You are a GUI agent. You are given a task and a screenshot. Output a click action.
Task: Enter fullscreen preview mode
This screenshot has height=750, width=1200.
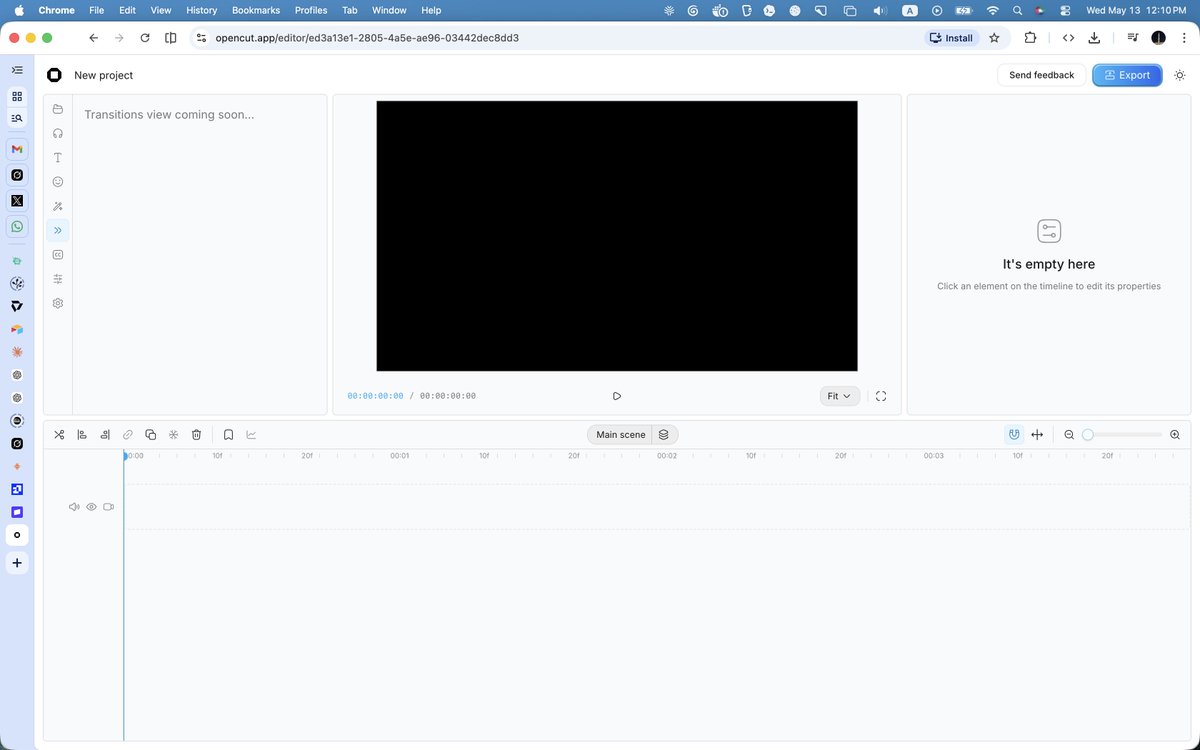tap(881, 396)
